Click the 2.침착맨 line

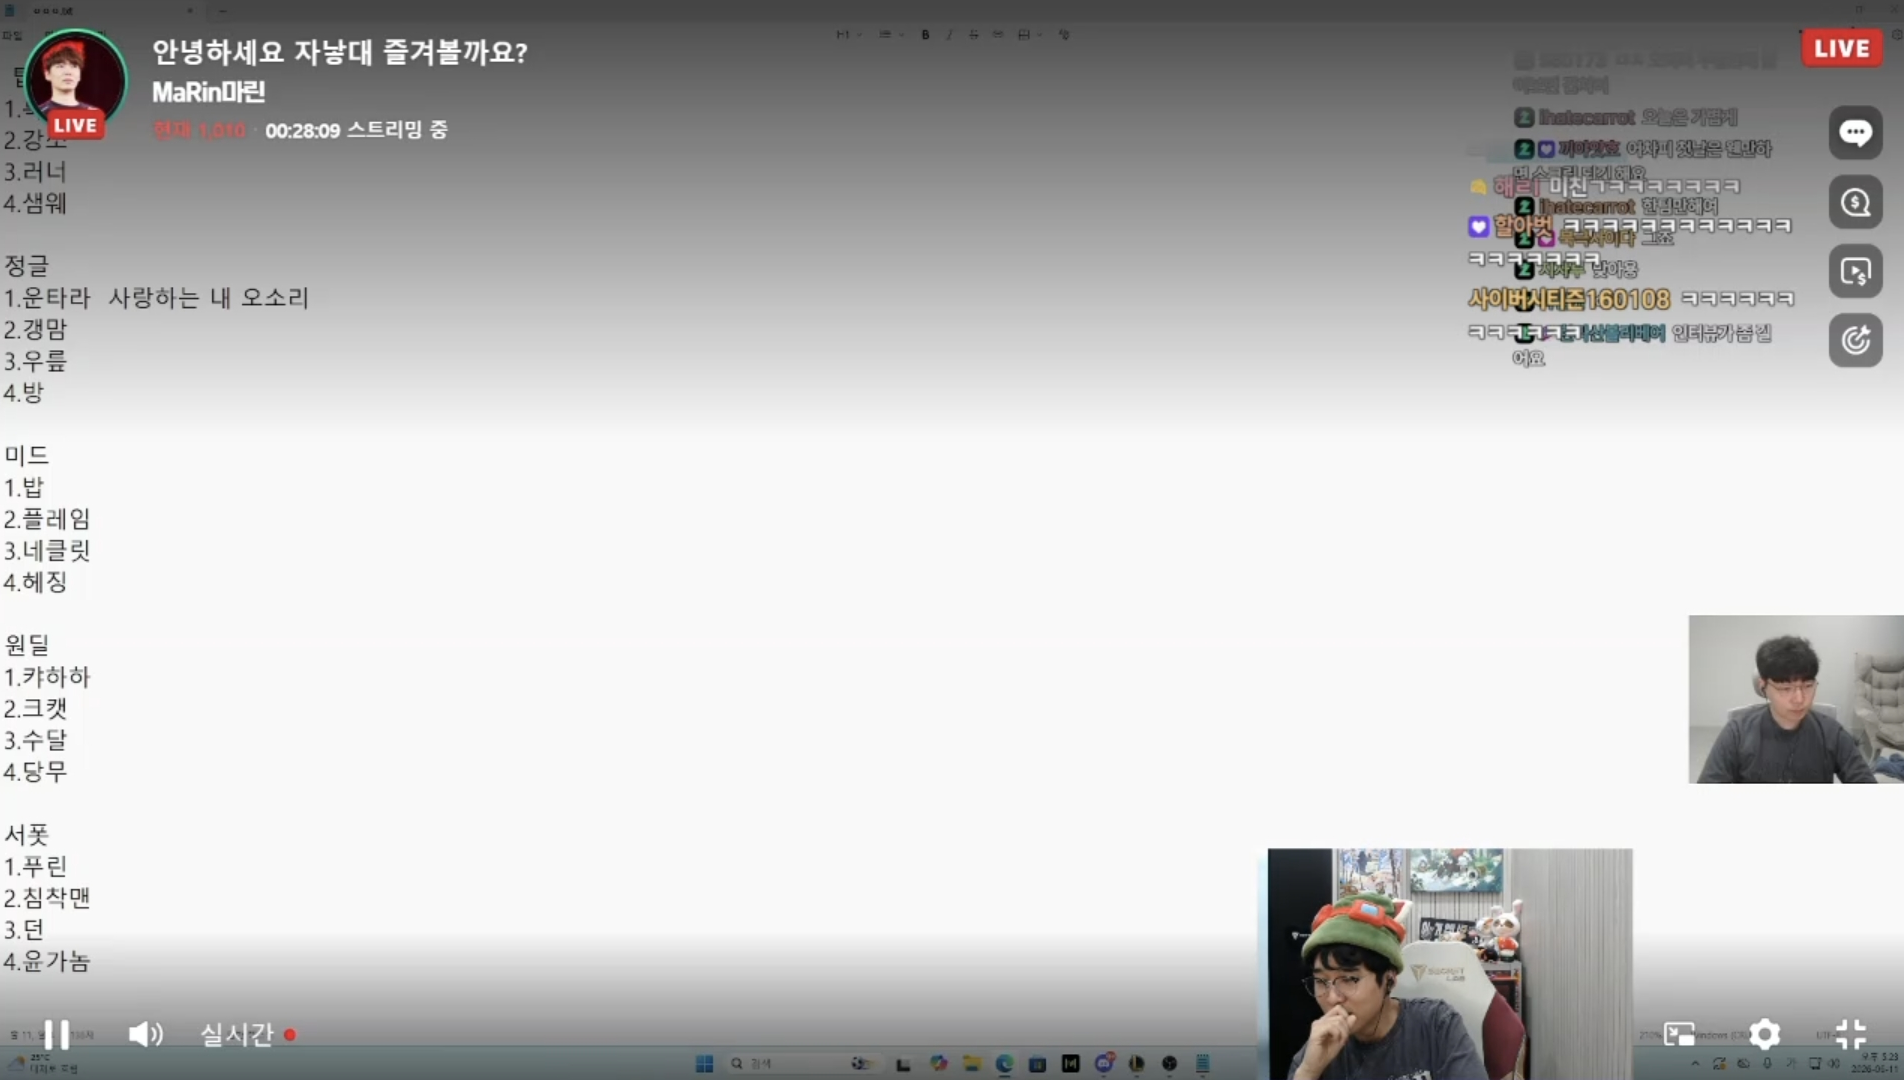pos(47,897)
